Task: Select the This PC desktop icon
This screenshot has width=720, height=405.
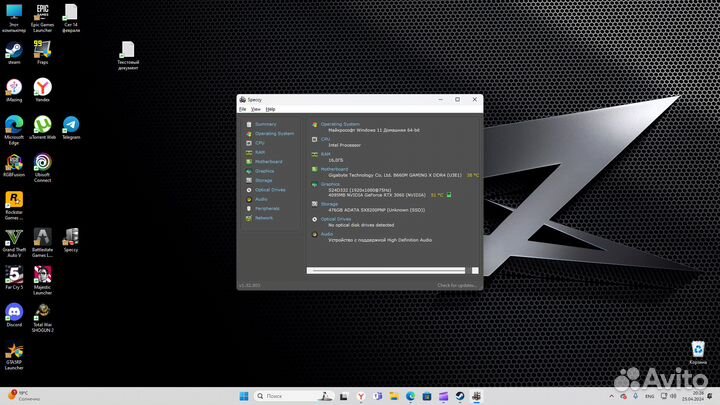Action: tap(14, 18)
